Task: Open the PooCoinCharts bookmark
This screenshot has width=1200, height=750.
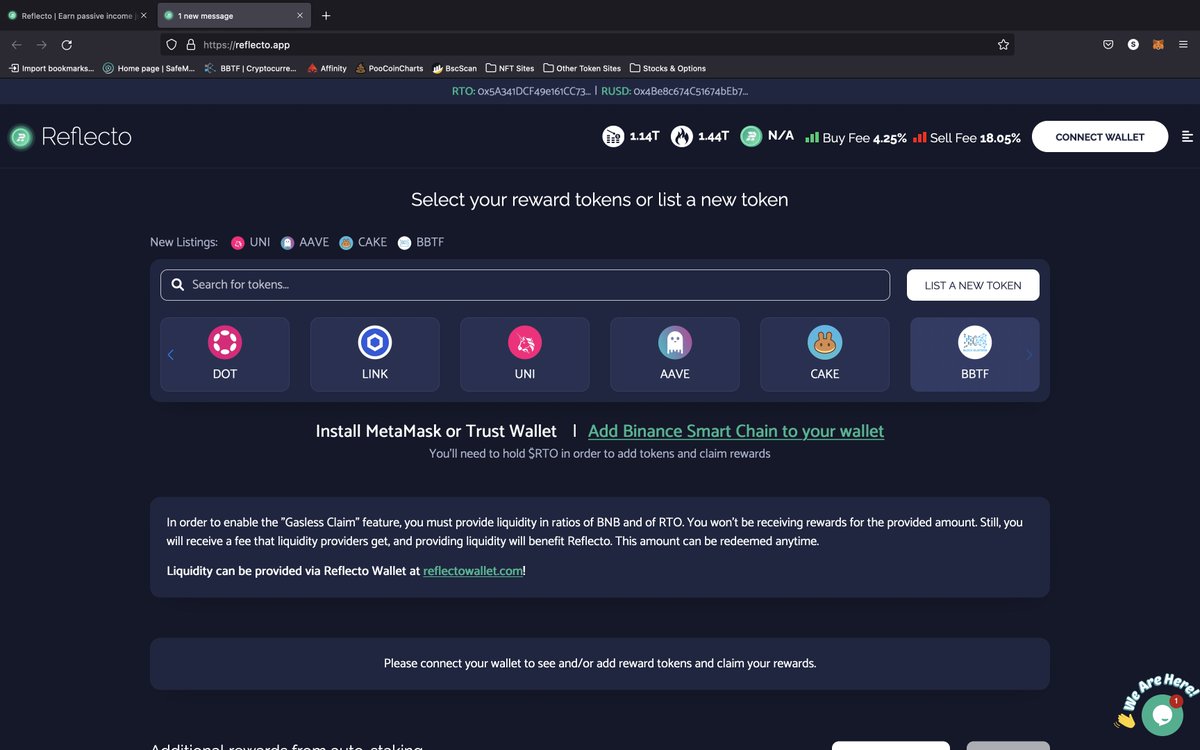Action: click(390, 68)
